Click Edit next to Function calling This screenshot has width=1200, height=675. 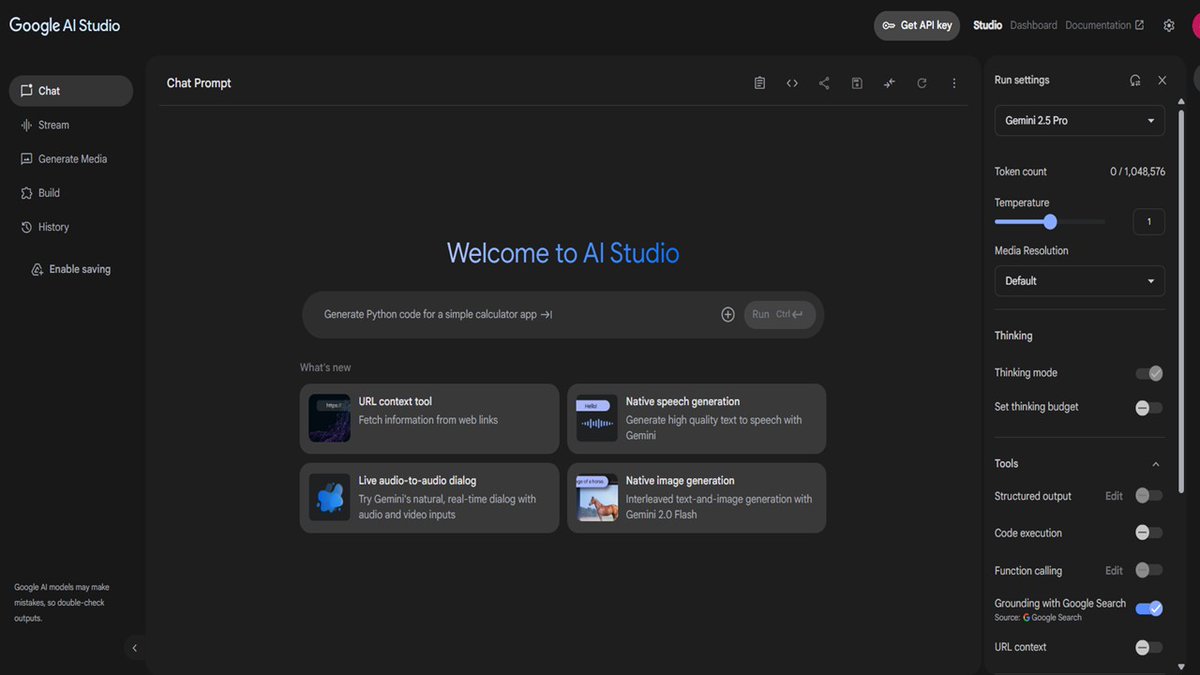pyautogui.click(x=1114, y=570)
